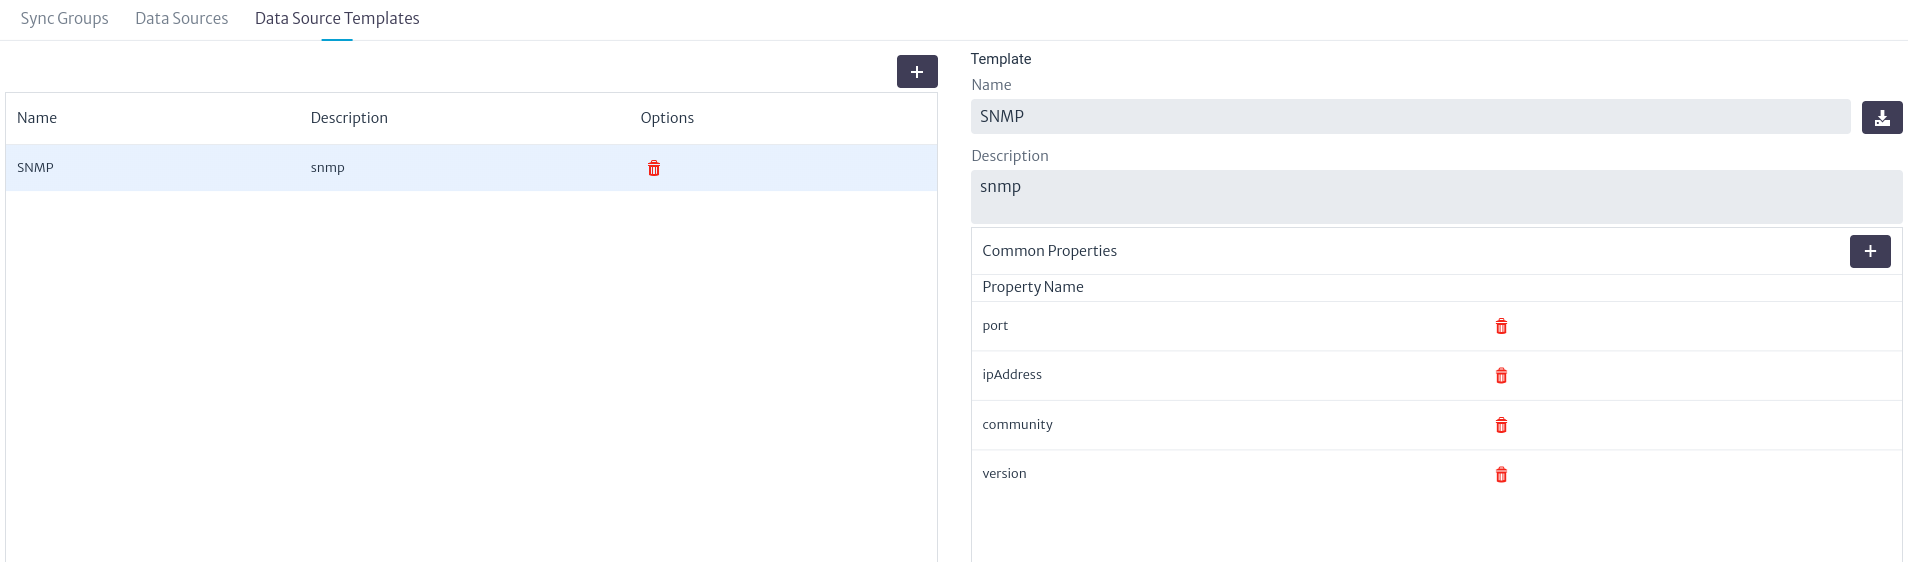Image resolution: width=1908 pixels, height=562 pixels.
Task: Click the template Name input field
Action: 1410,116
